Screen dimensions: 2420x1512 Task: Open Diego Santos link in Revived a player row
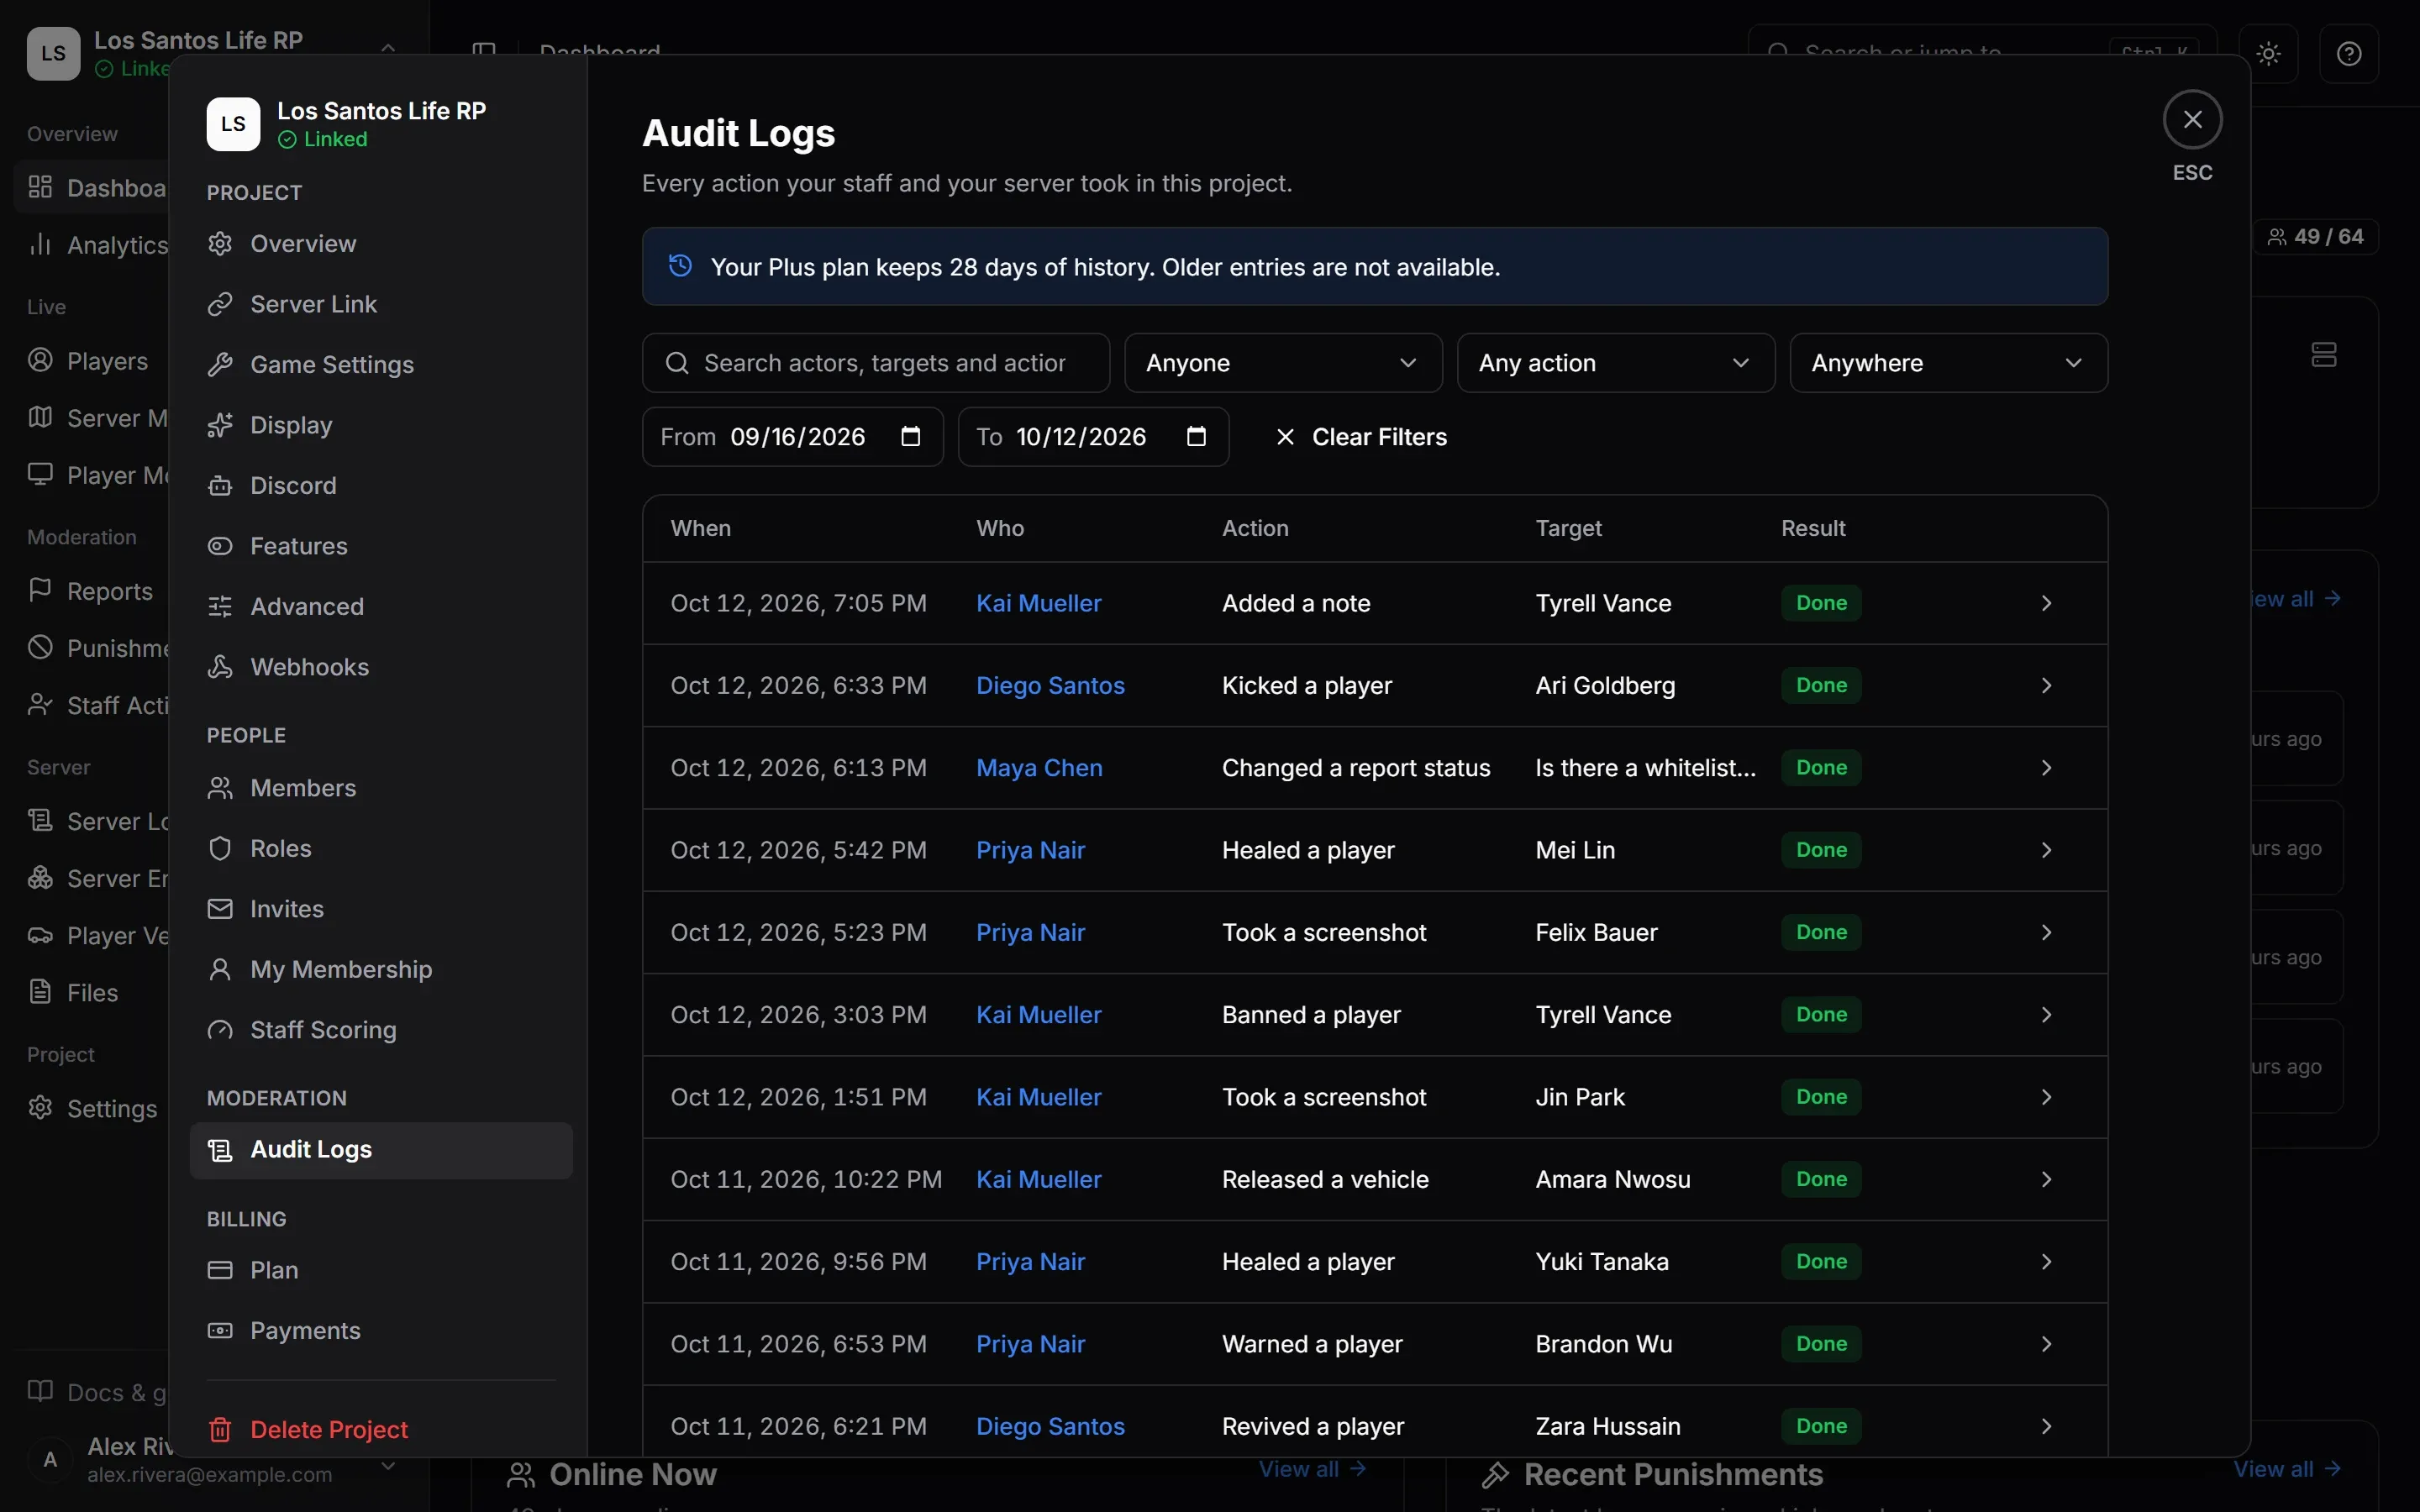(x=1050, y=1426)
